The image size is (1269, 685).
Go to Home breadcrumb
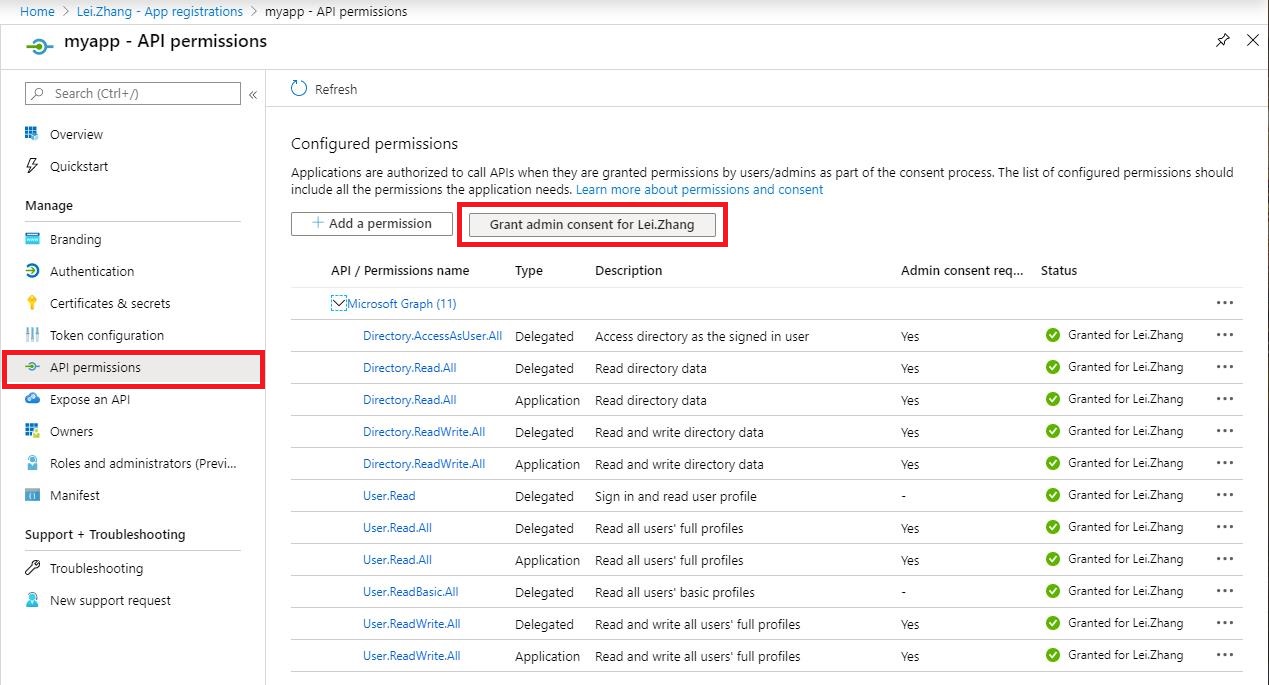point(37,11)
